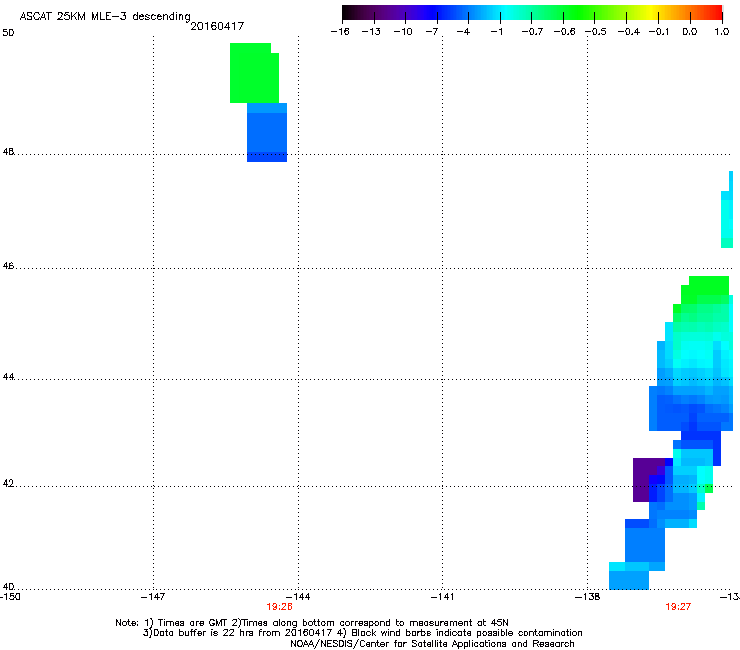Click the latitude label 50

(8, 33)
